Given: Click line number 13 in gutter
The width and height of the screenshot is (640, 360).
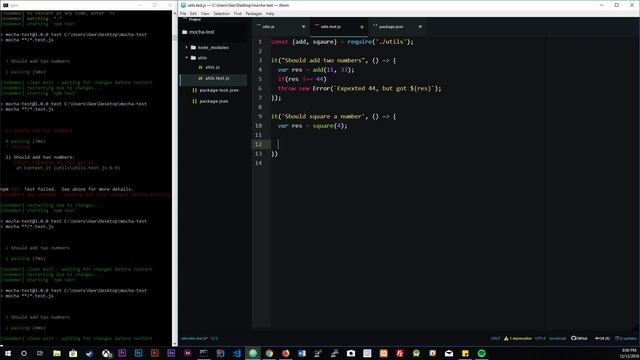Looking at the screenshot, I should [x=258, y=153].
